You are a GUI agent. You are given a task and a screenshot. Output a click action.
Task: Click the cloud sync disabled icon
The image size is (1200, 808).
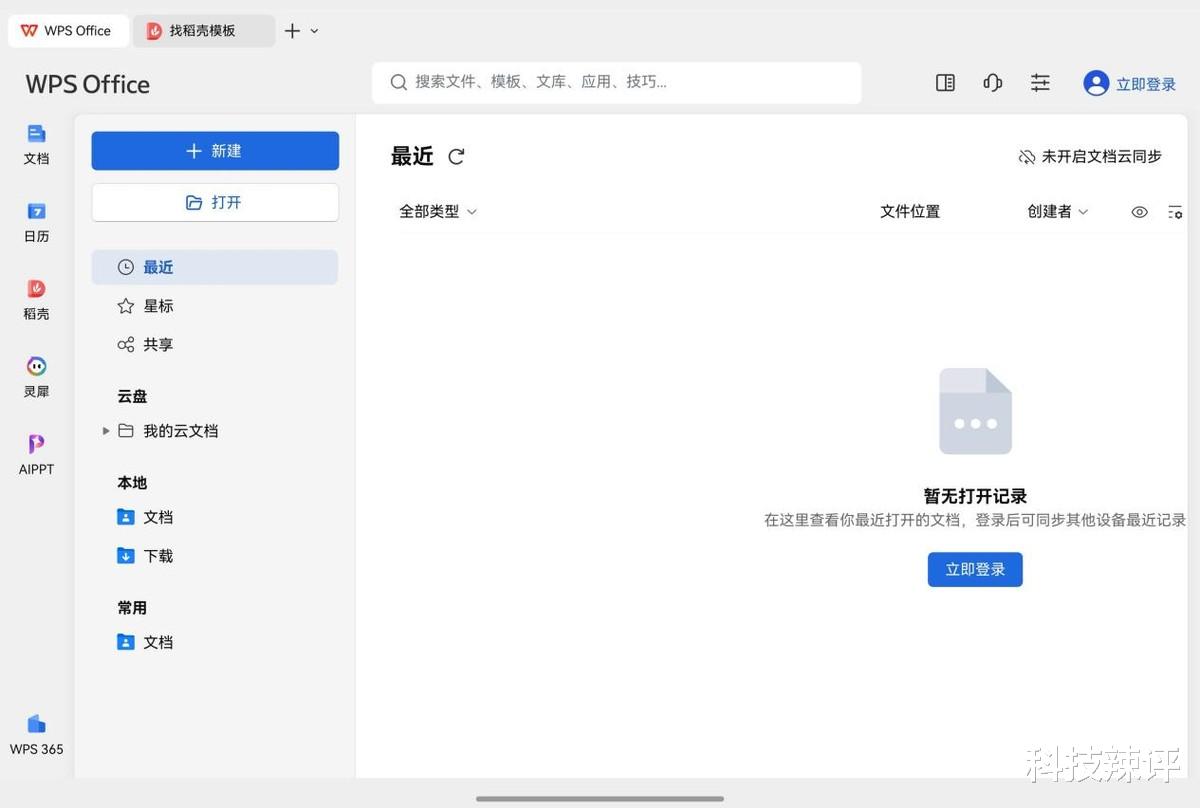[x=1027, y=157]
